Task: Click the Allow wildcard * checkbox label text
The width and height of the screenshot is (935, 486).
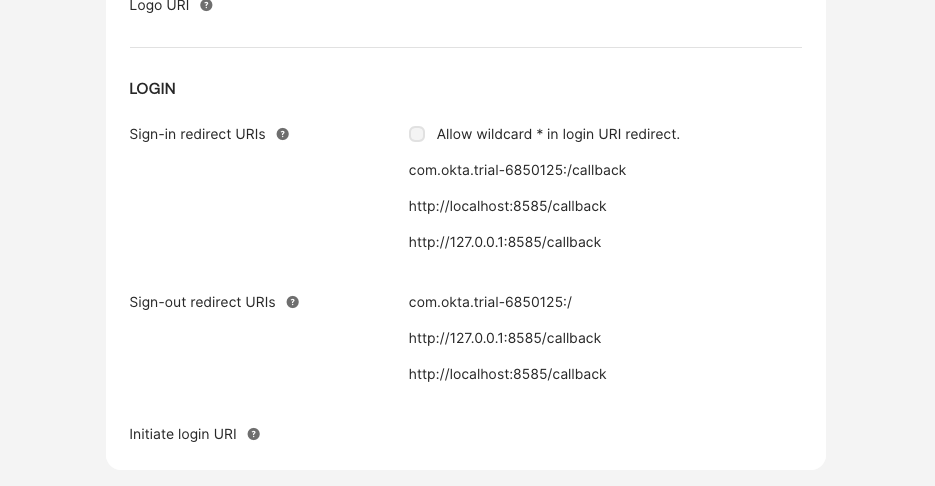Action: point(558,134)
